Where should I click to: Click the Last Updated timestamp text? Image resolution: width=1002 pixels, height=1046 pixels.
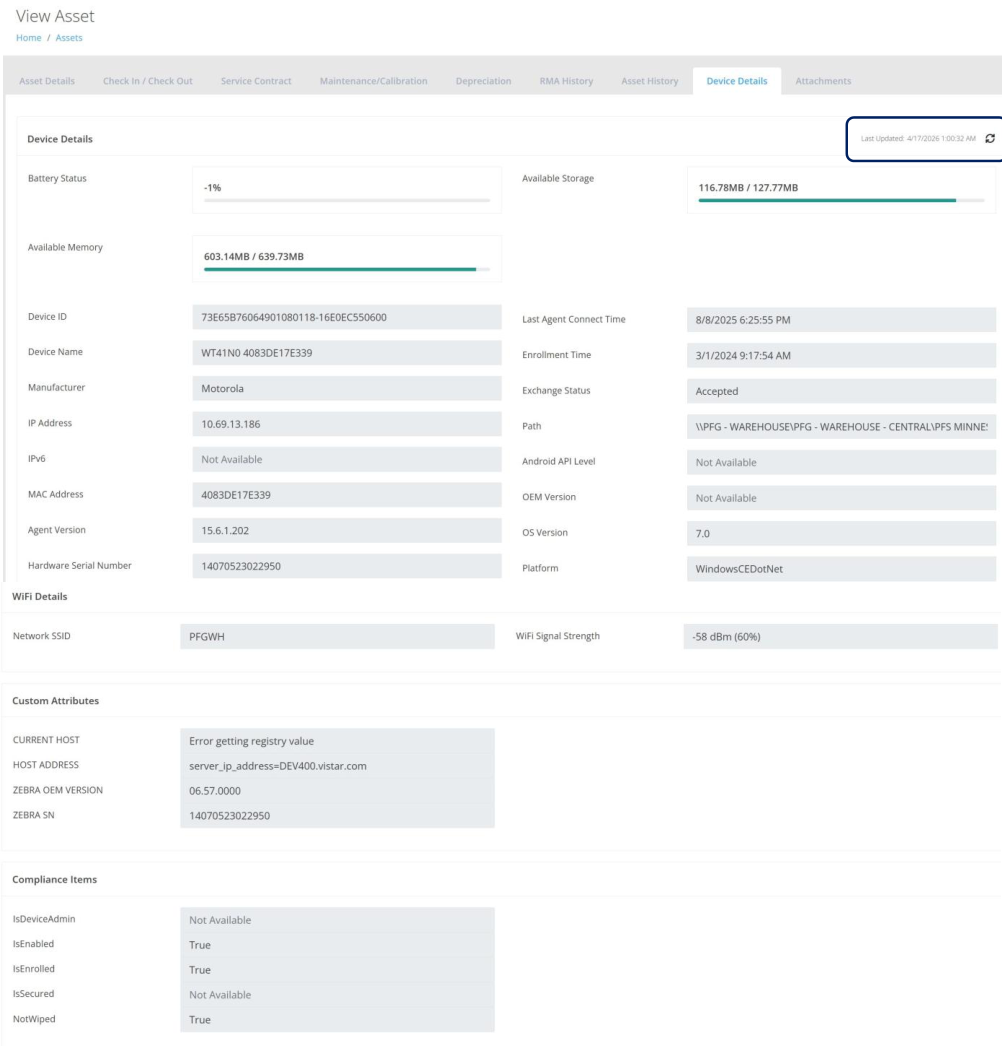click(x=918, y=139)
